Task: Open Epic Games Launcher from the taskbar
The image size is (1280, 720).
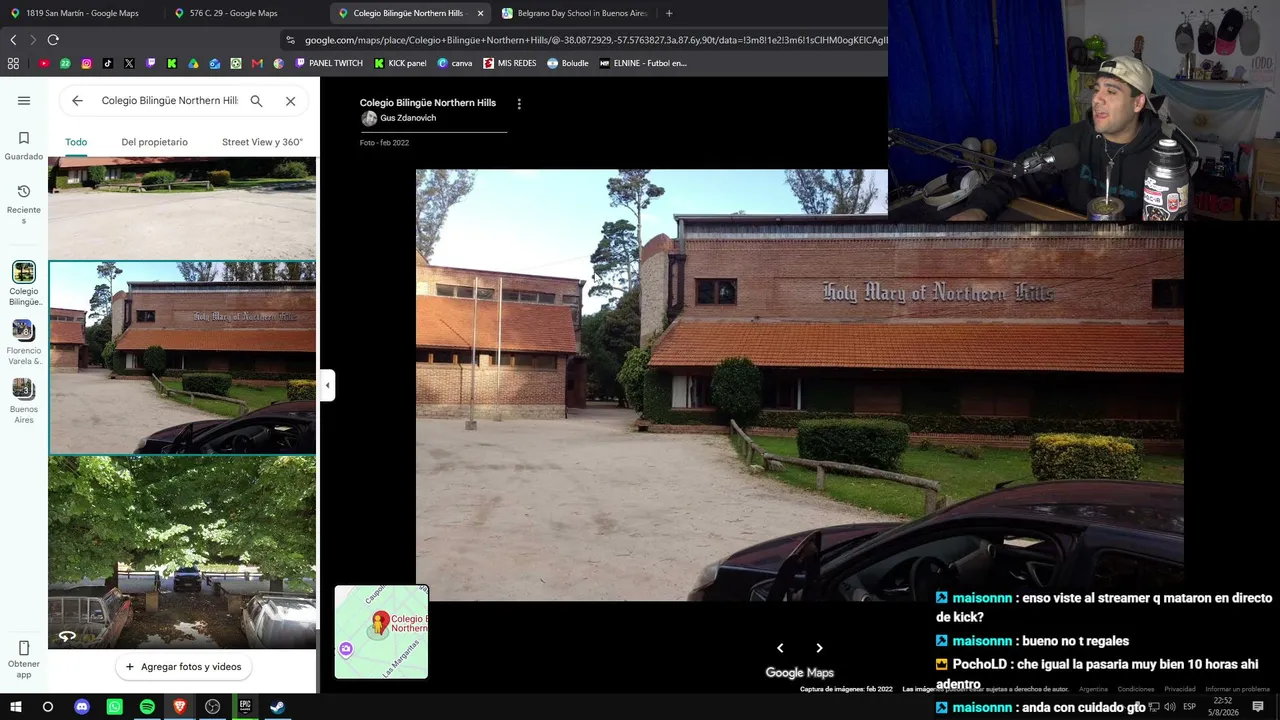Action: coord(245,707)
